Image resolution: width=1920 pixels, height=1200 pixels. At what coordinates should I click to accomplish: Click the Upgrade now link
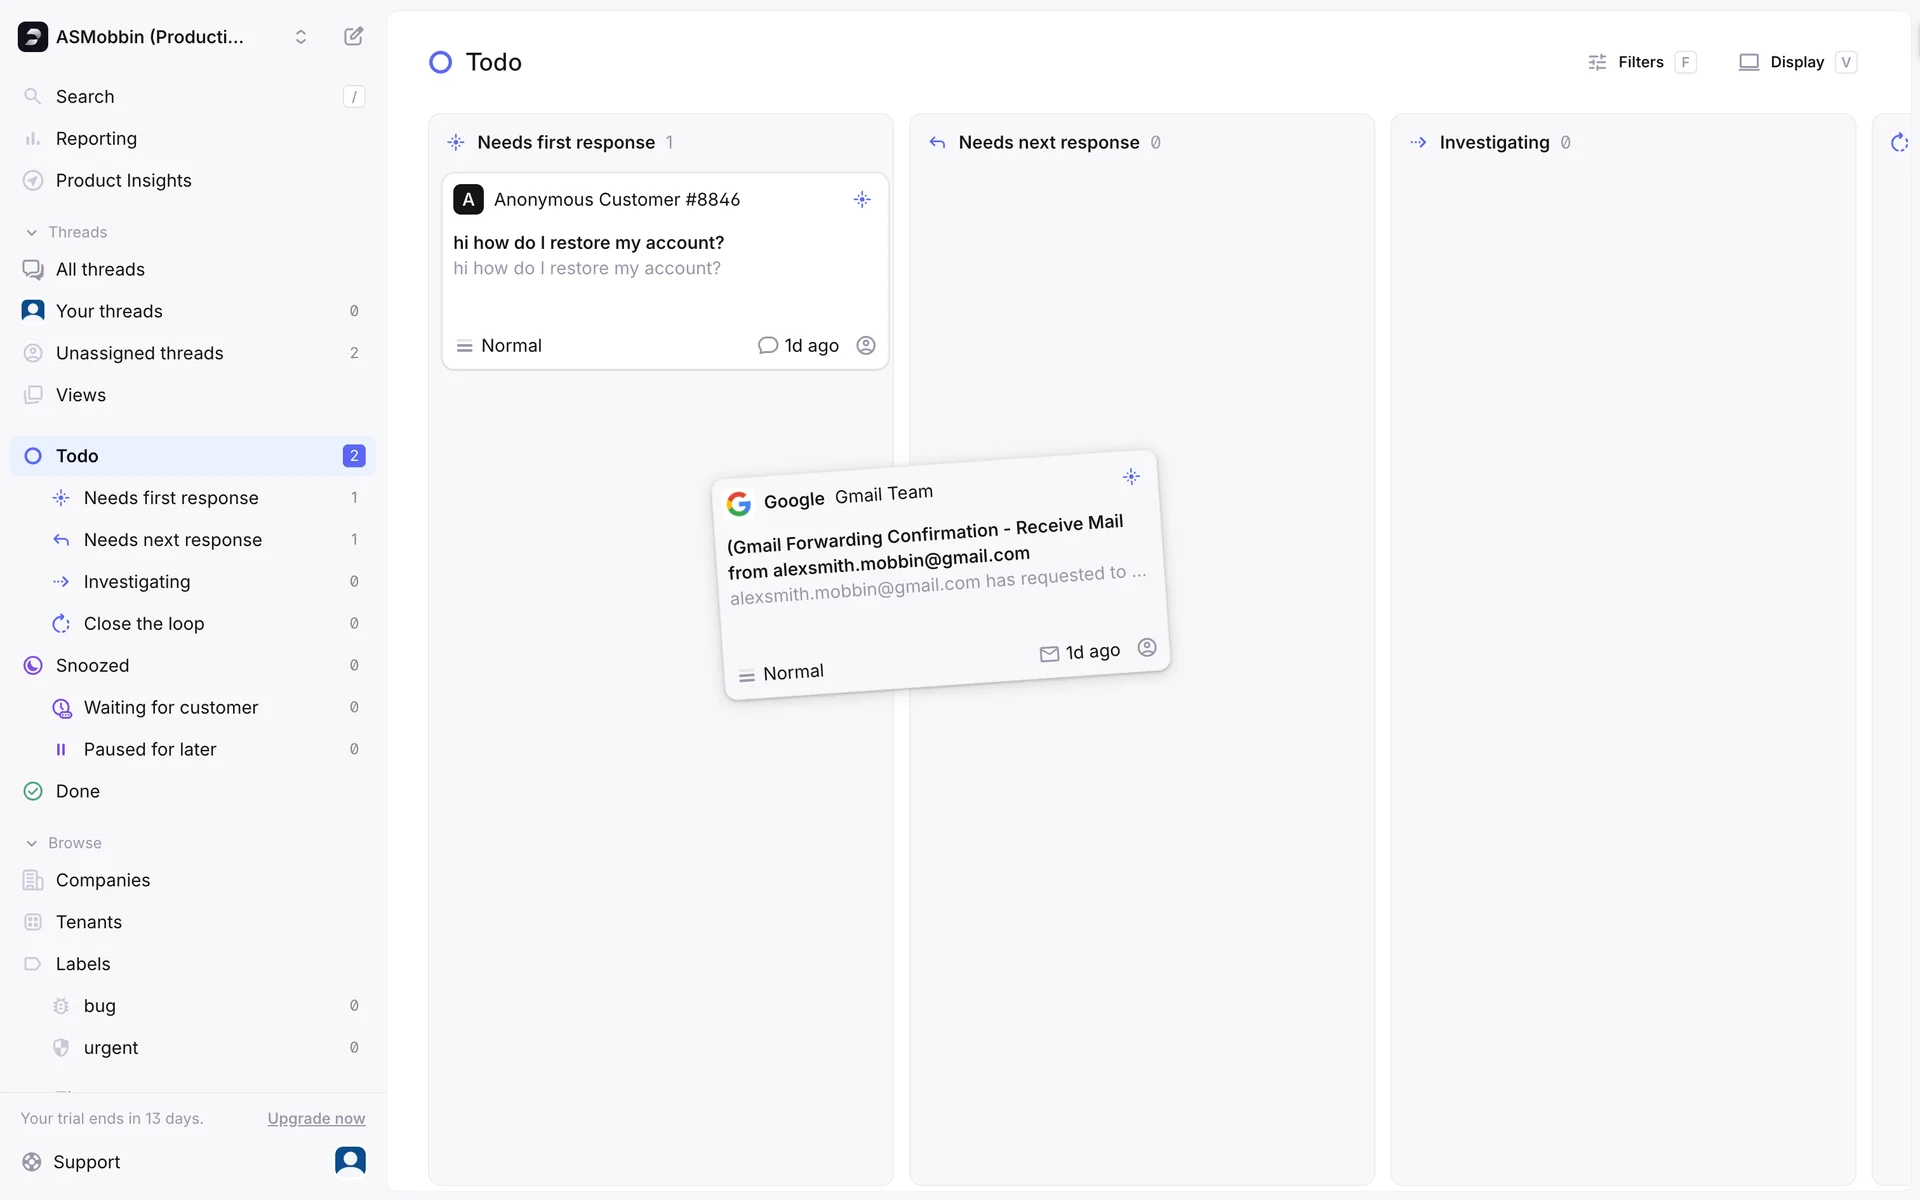coord(316,1119)
